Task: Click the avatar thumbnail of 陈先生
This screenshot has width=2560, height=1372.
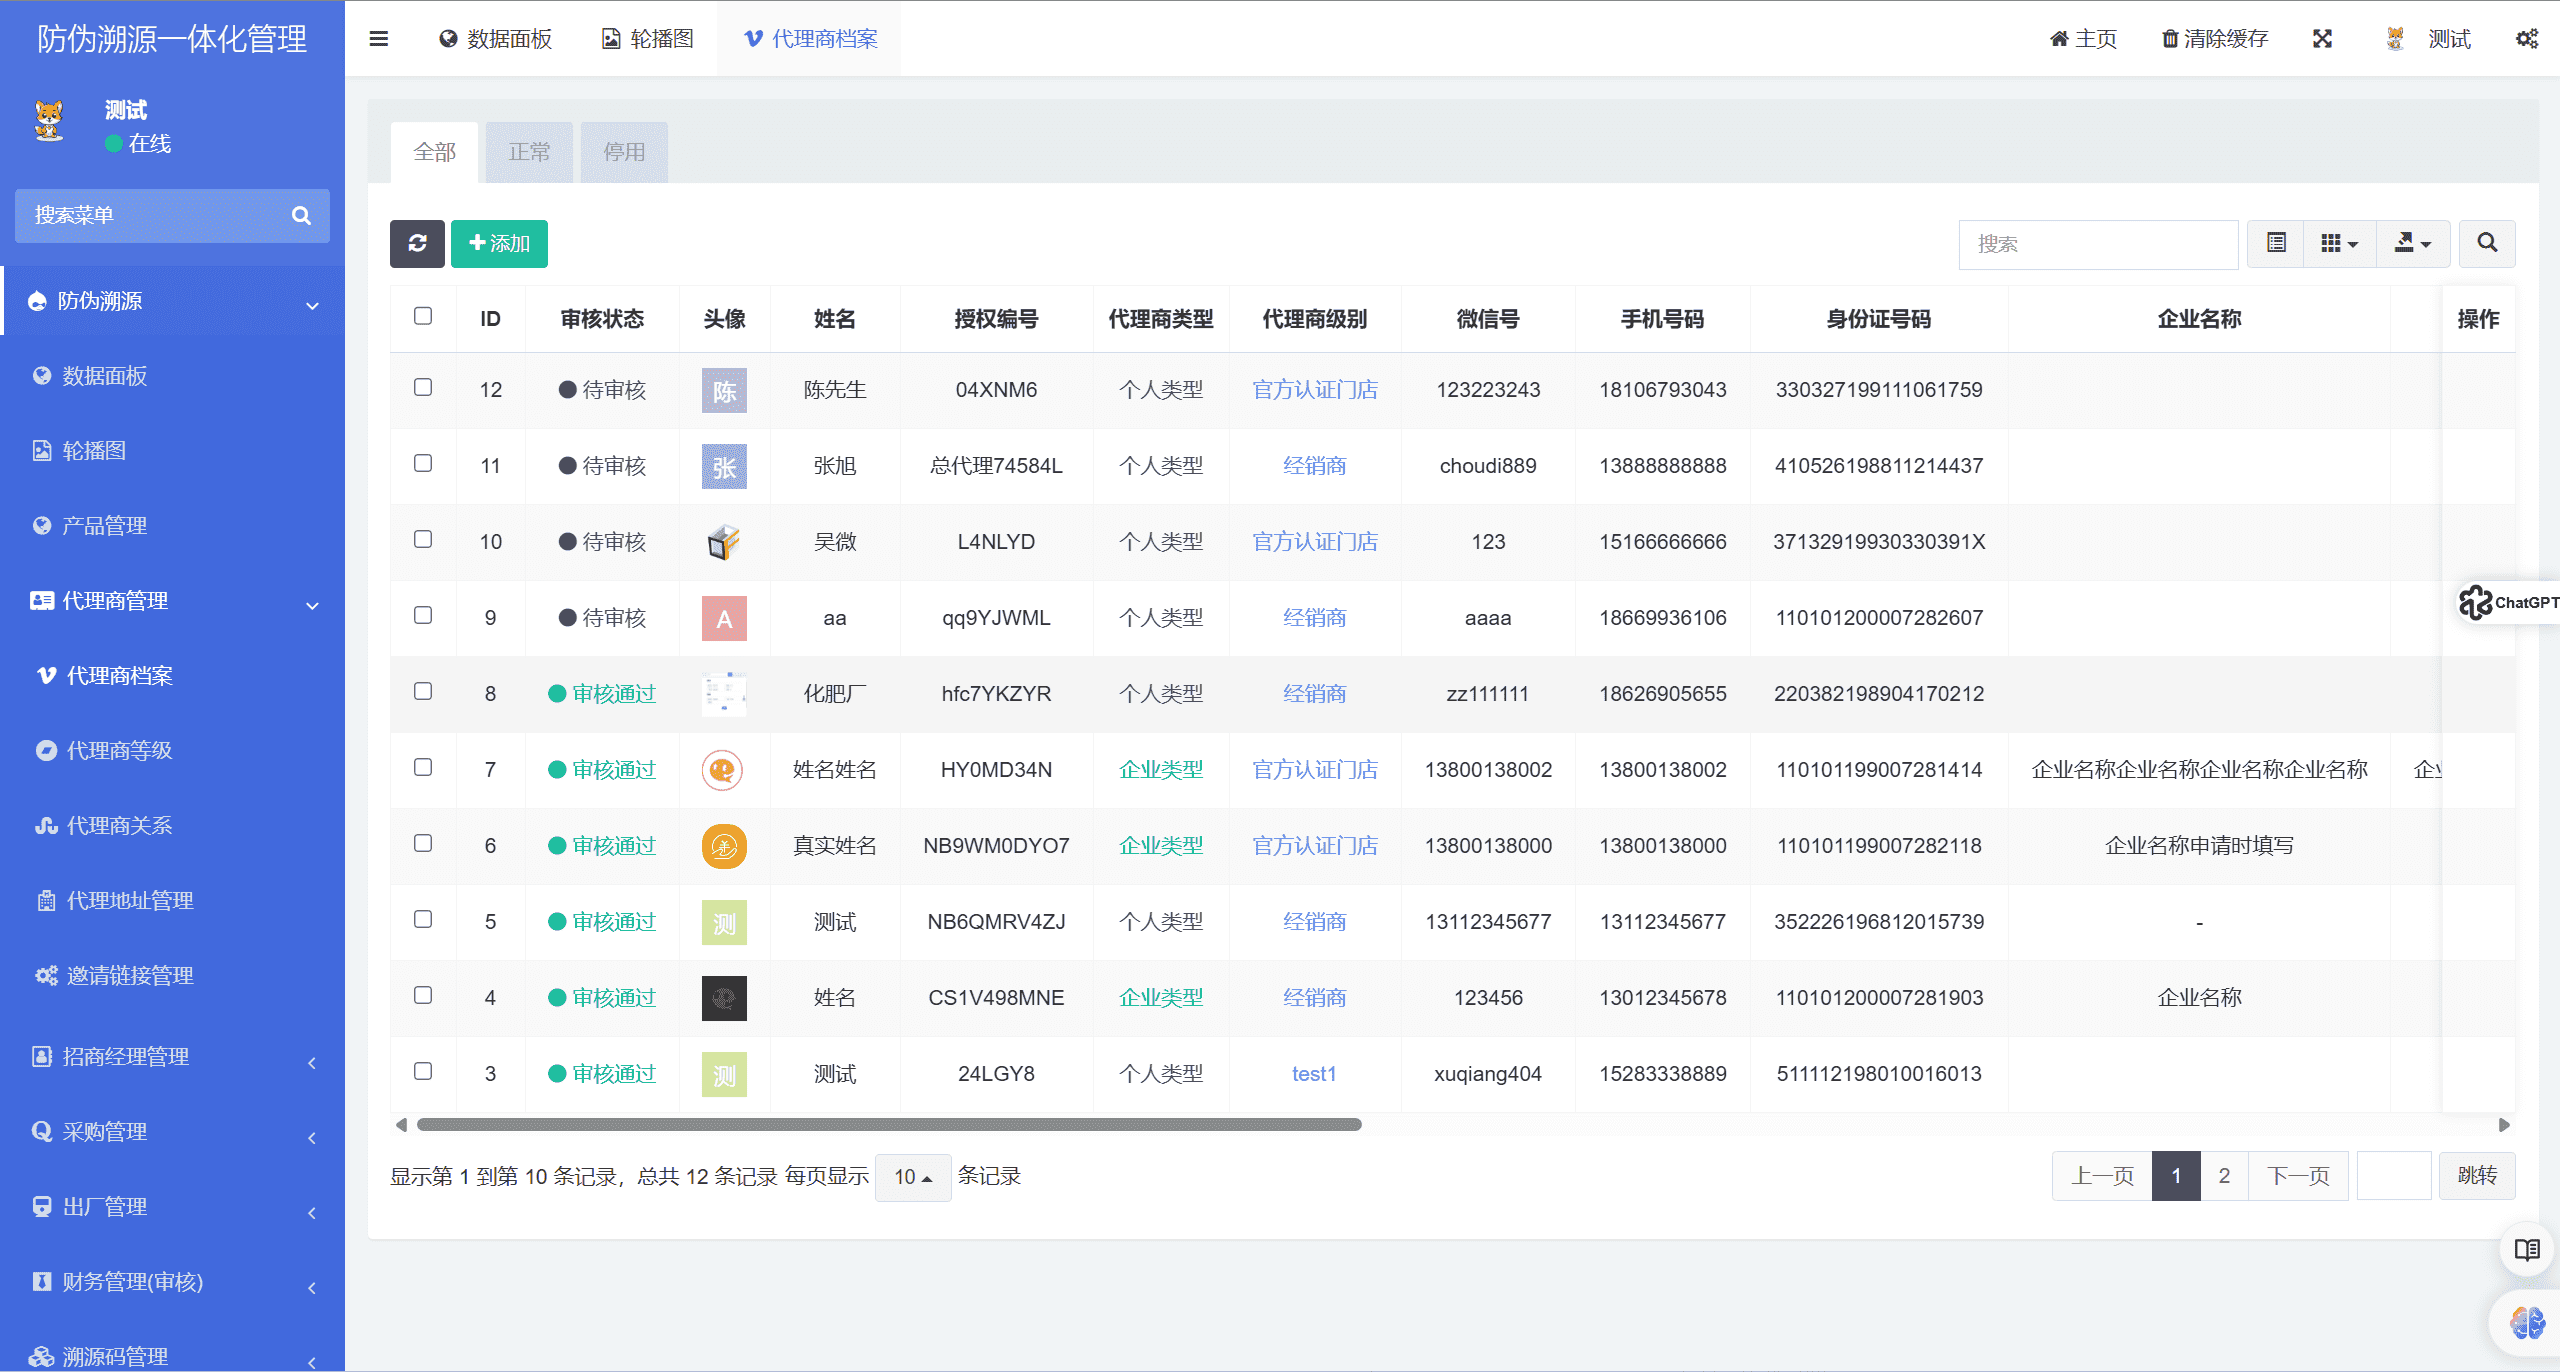Action: 724,390
